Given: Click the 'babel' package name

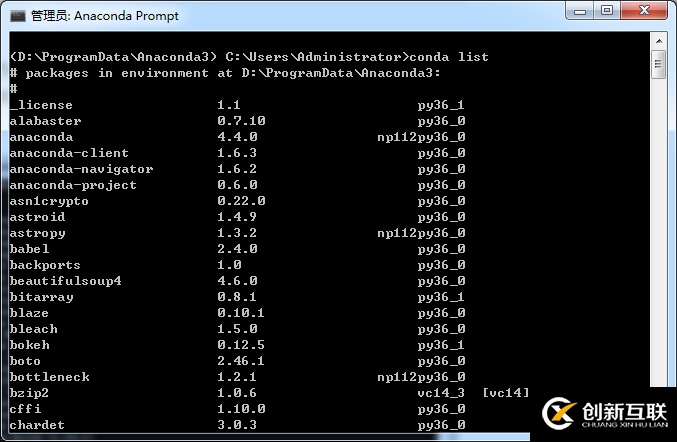Looking at the screenshot, I should (x=29, y=249).
